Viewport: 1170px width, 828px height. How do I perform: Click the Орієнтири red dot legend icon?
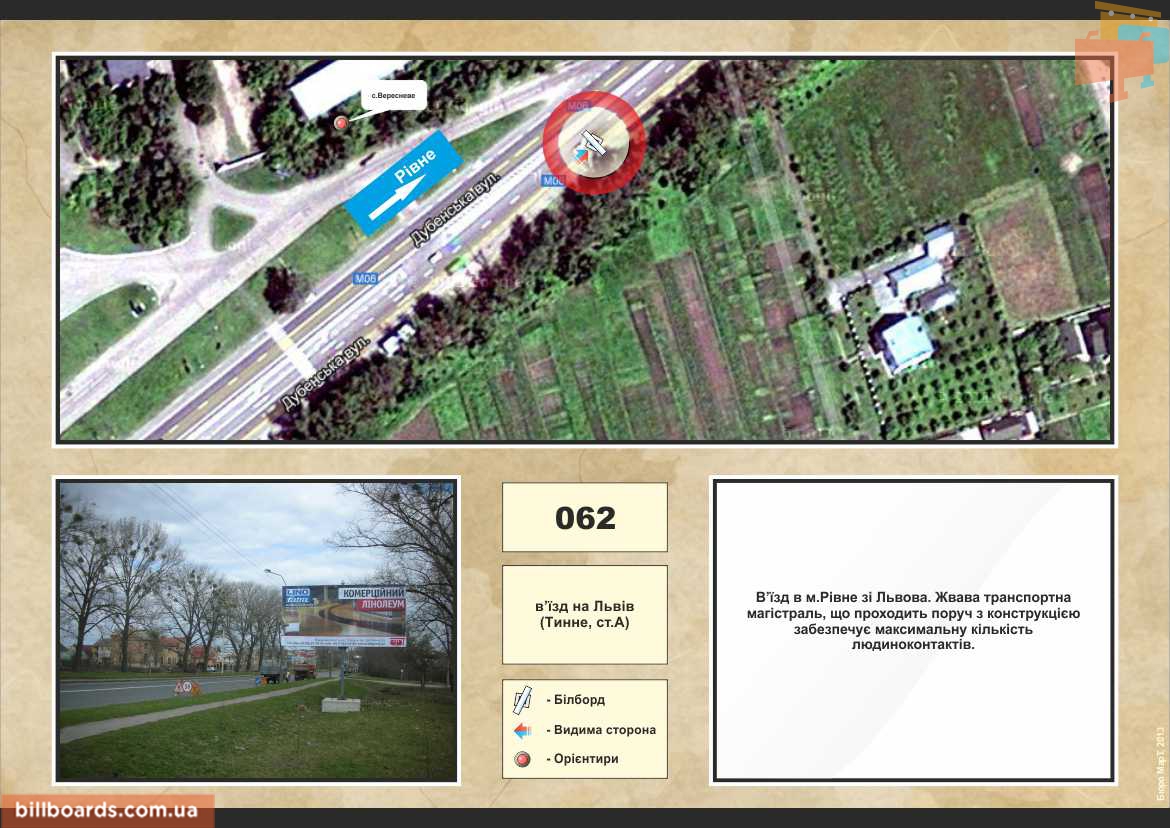(522, 759)
